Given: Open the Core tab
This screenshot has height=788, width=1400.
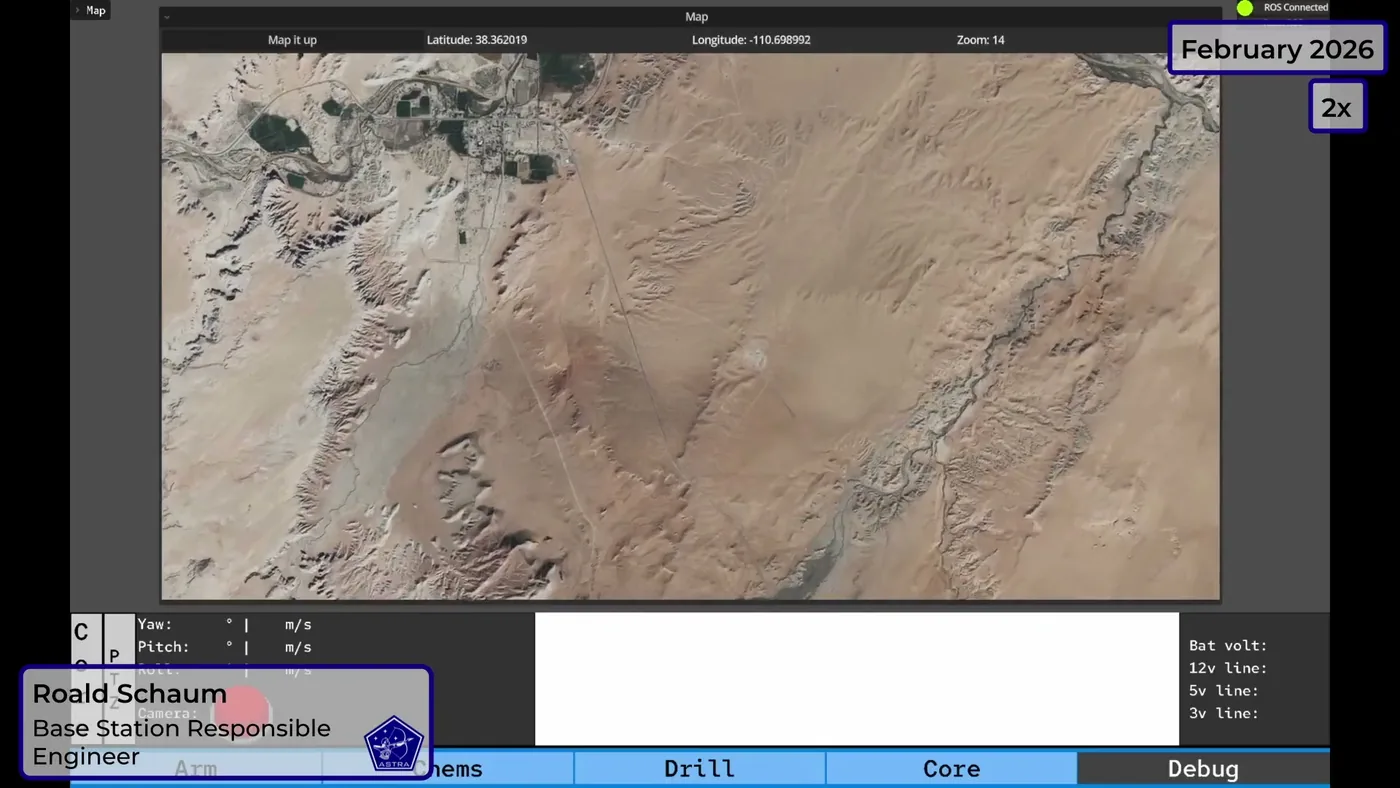Looking at the screenshot, I should [952, 768].
